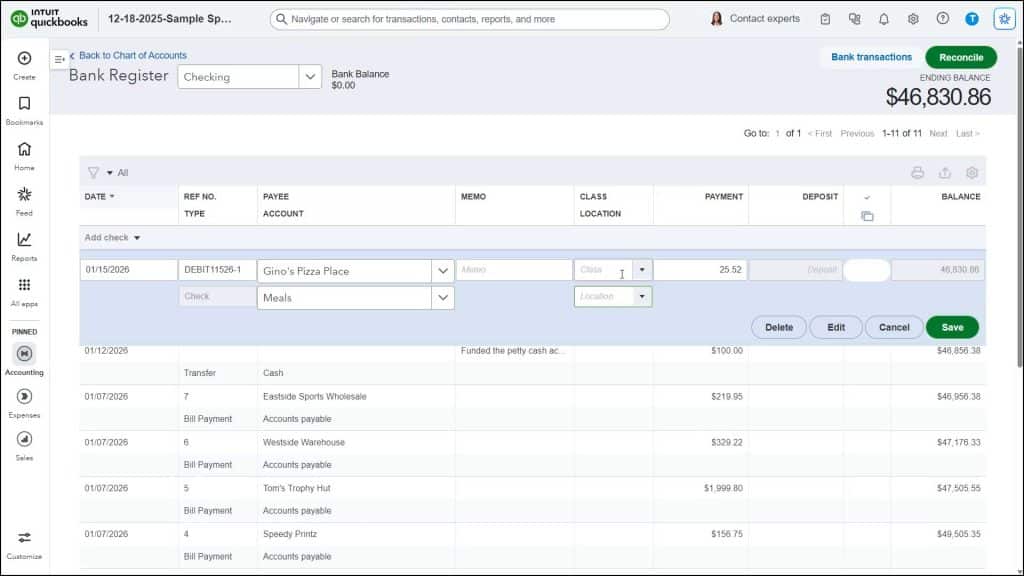
Task: Expand the Meals account dropdown
Action: (x=443, y=298)
